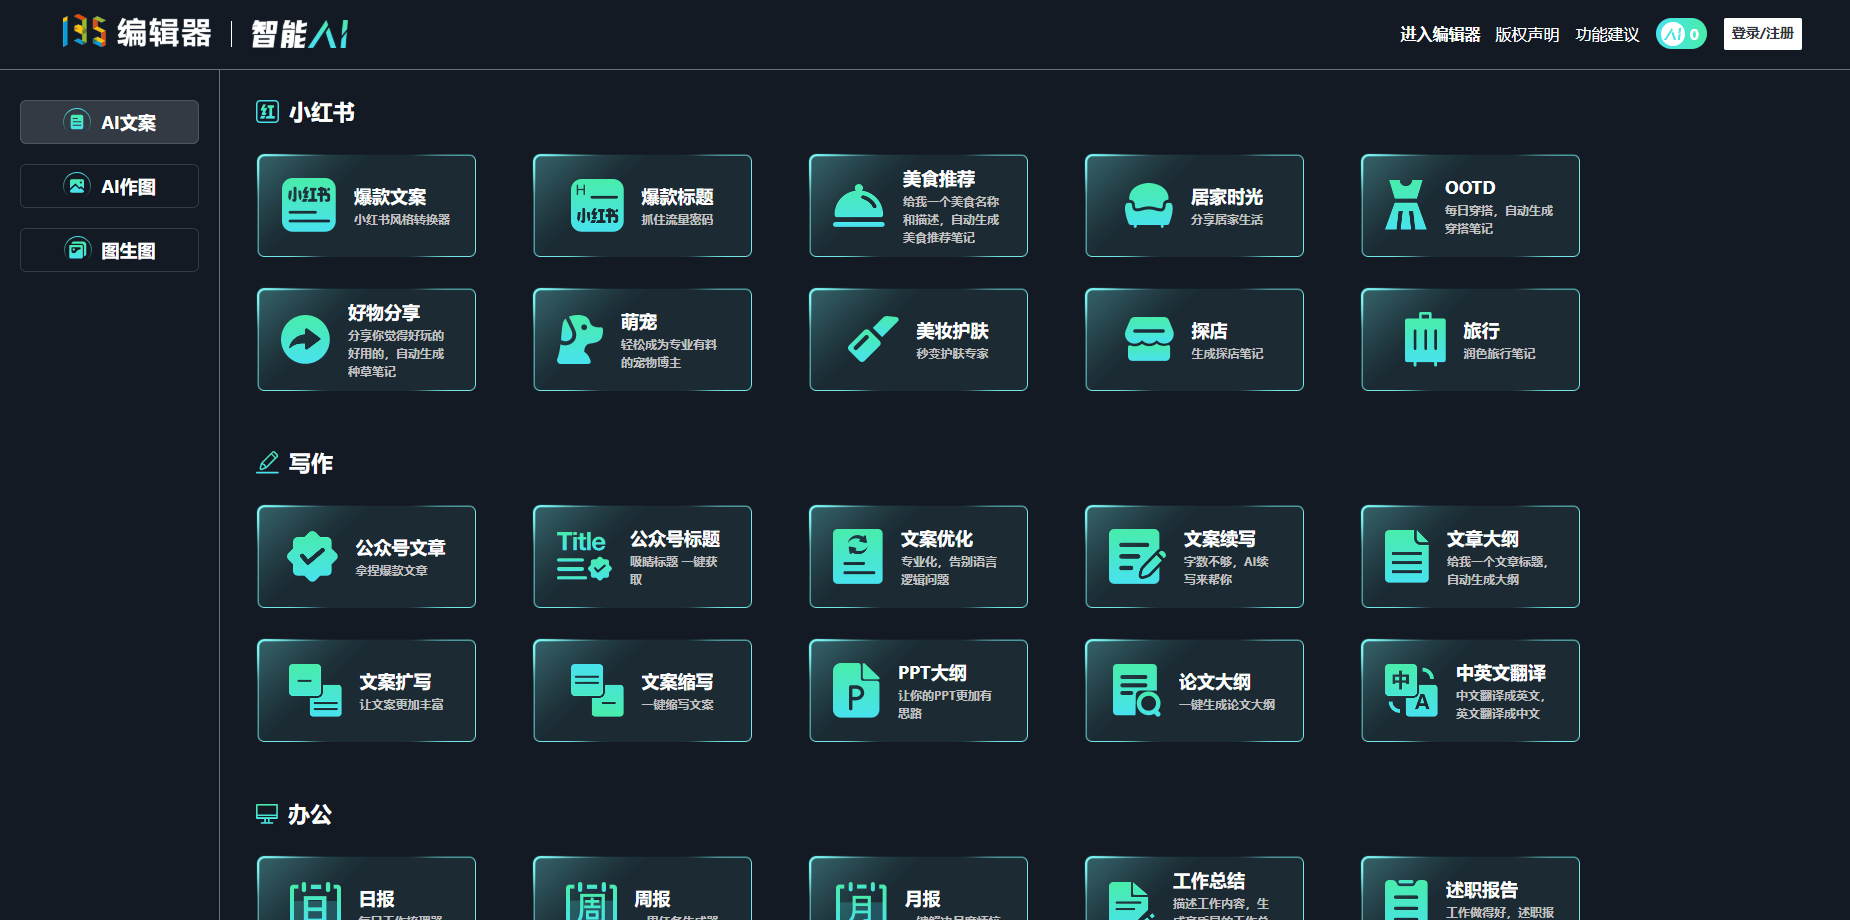The width and height of the screenshot is (1850, 920).
Task: Select the OOTD dress icon
Action: click(1405, 205)
